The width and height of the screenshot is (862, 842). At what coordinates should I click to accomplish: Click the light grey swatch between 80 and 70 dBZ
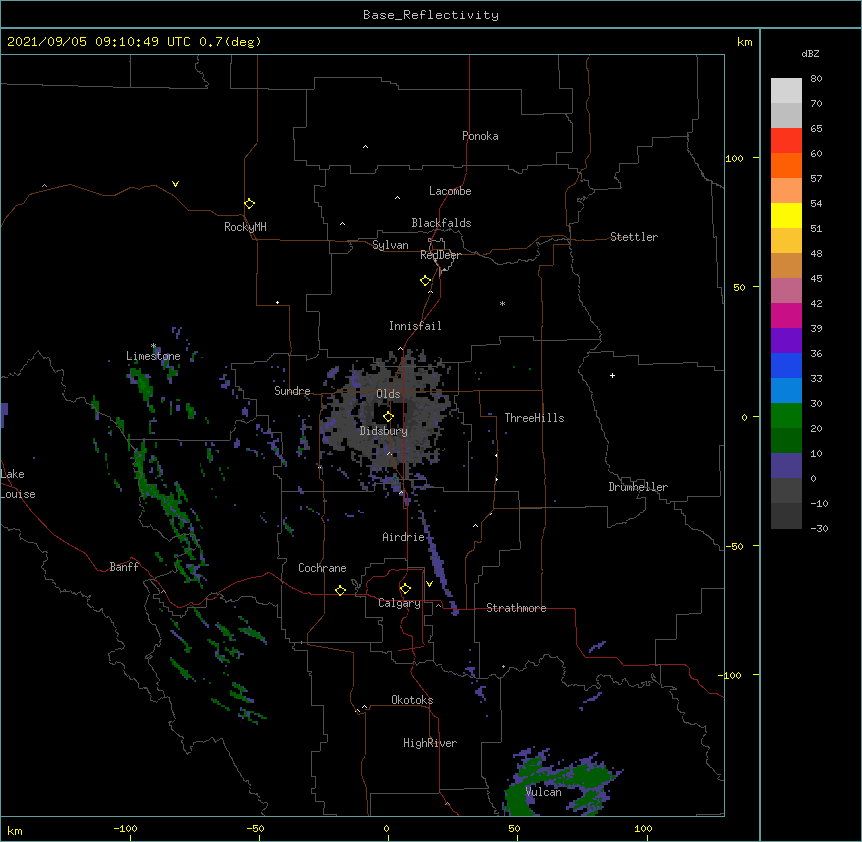coord(786,91)
